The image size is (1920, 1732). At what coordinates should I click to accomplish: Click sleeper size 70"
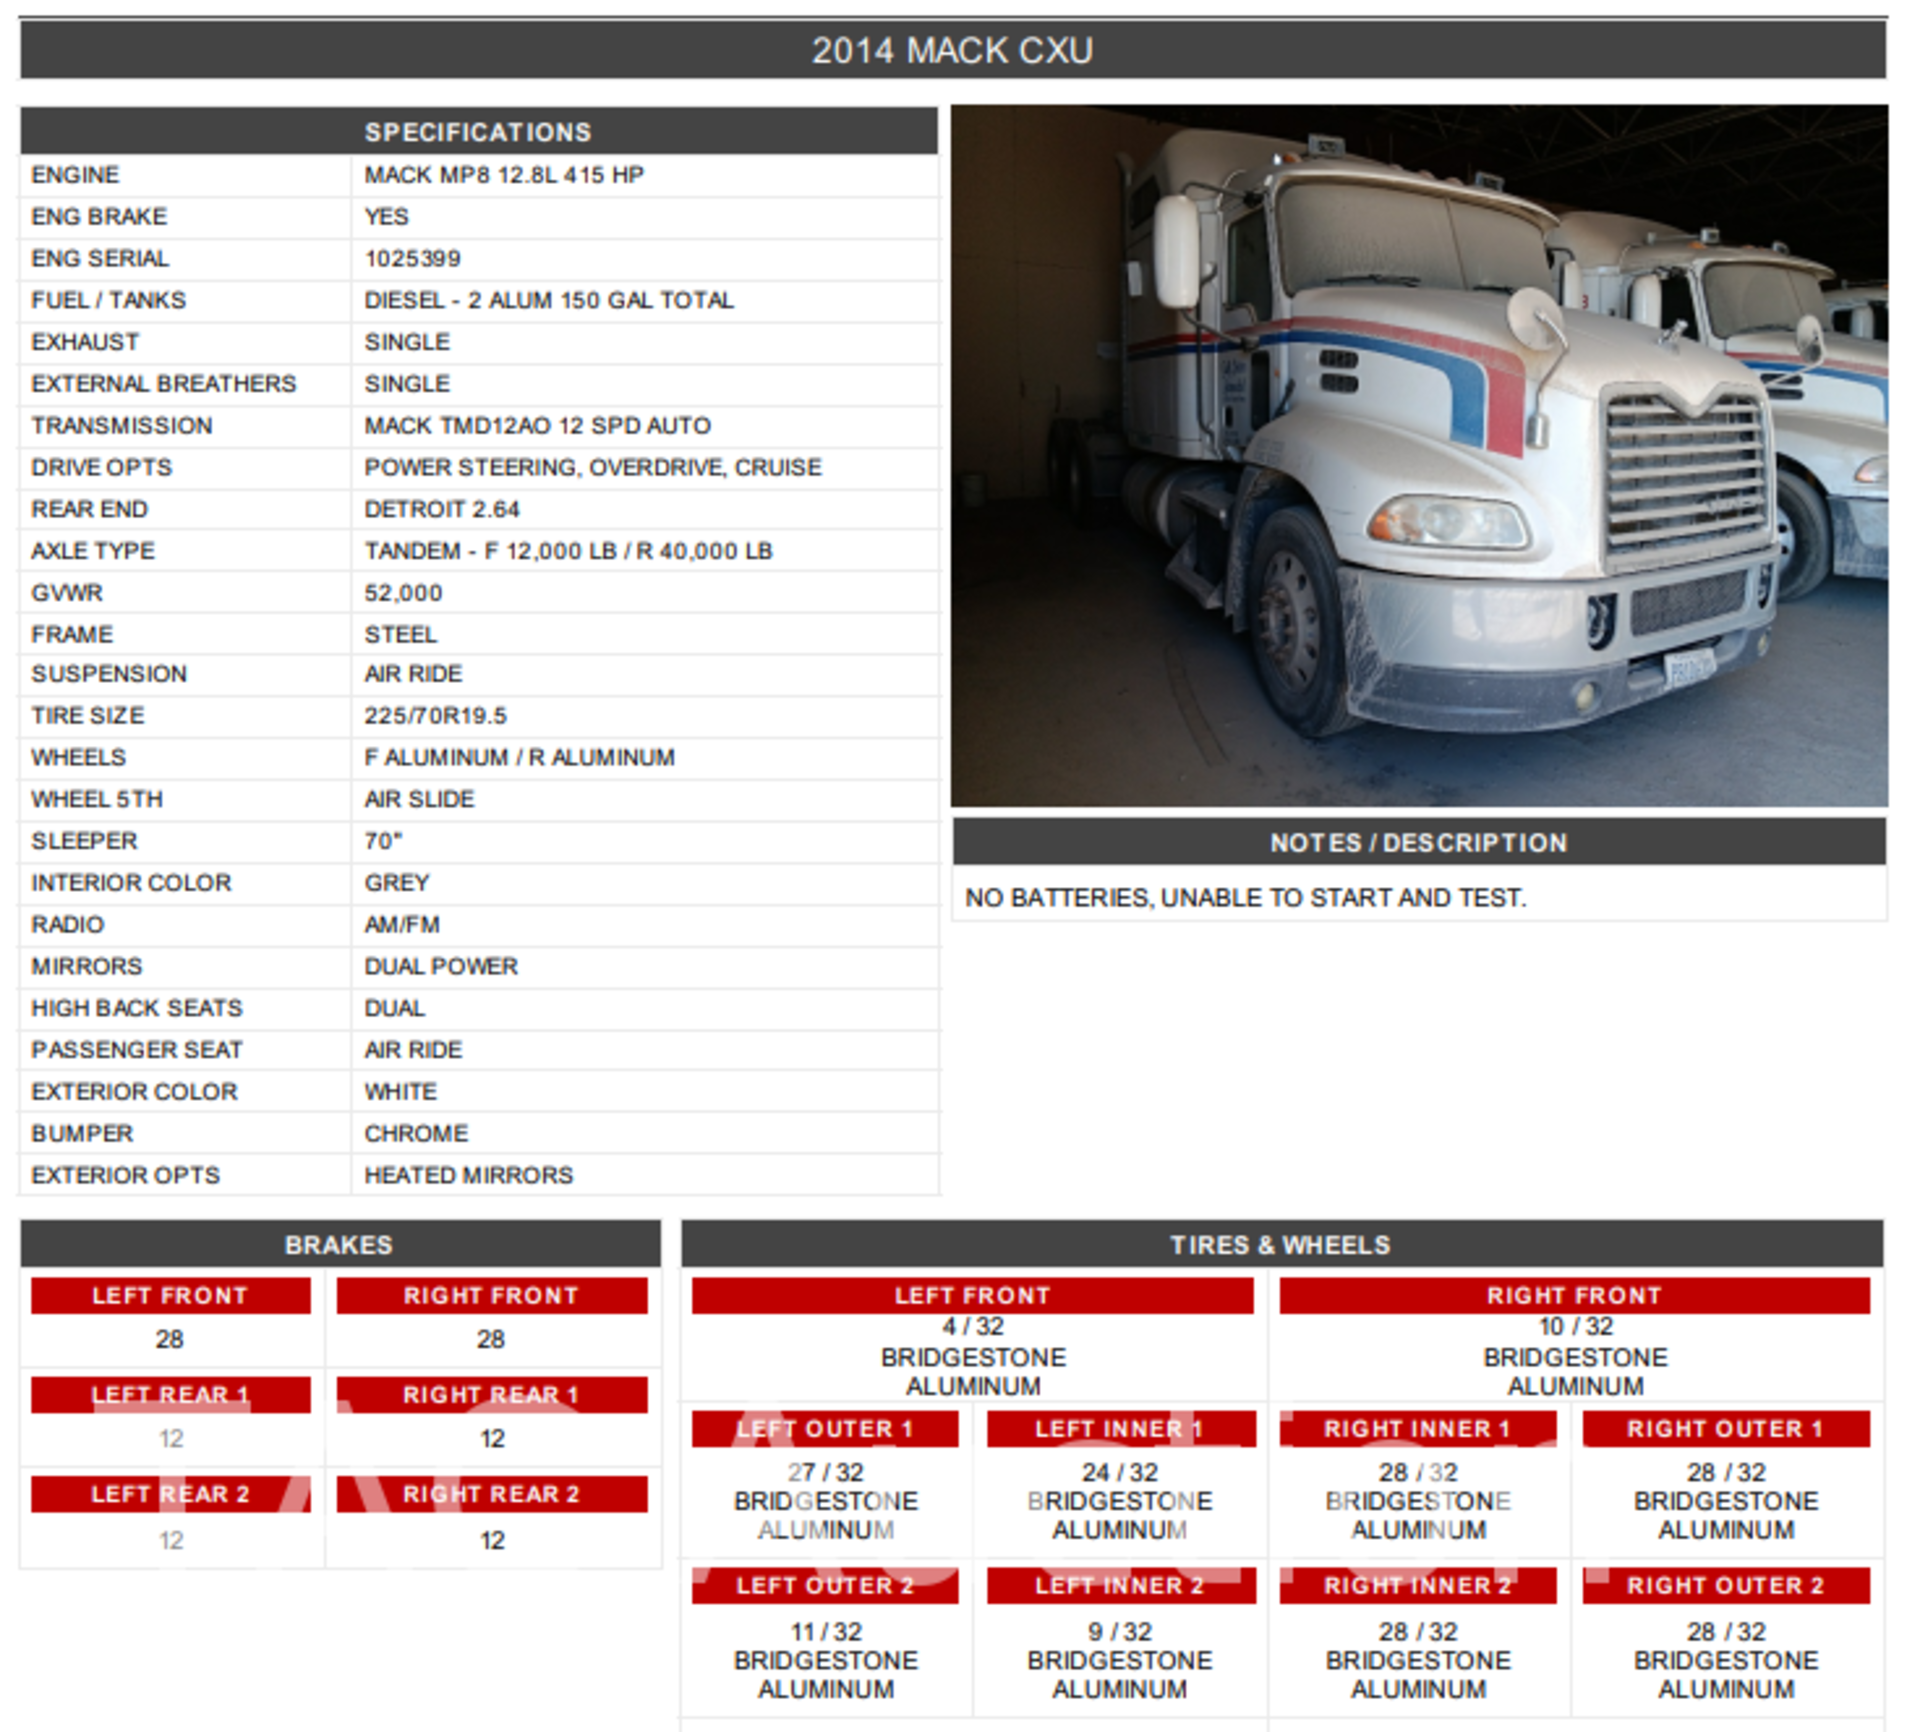(382, 841)
